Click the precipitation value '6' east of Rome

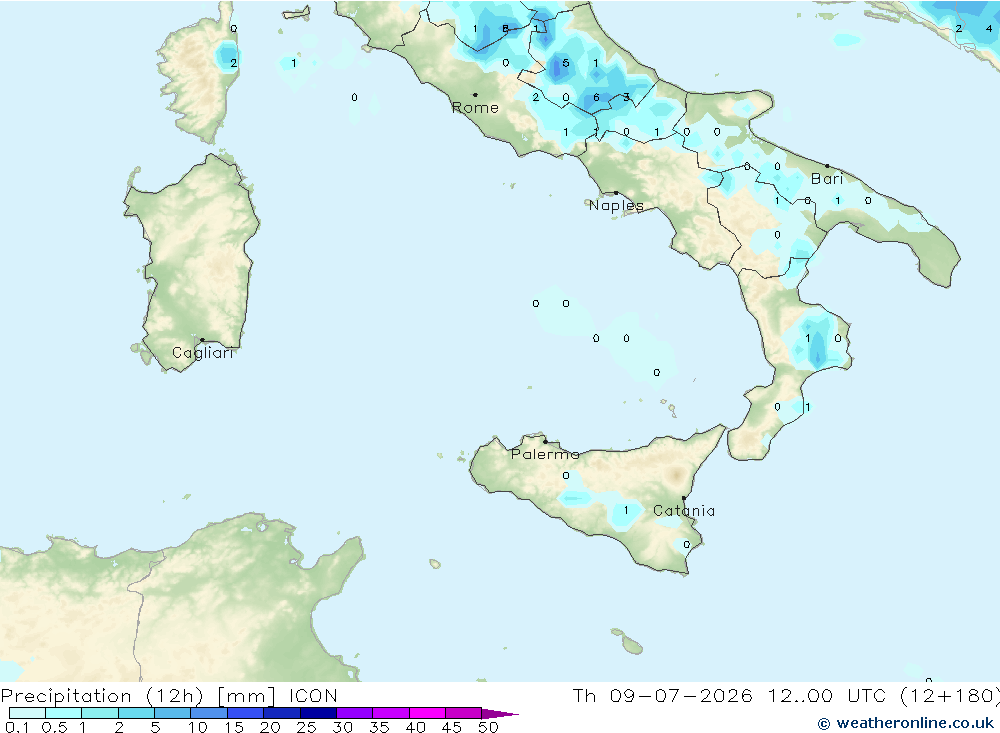[596, 98]
